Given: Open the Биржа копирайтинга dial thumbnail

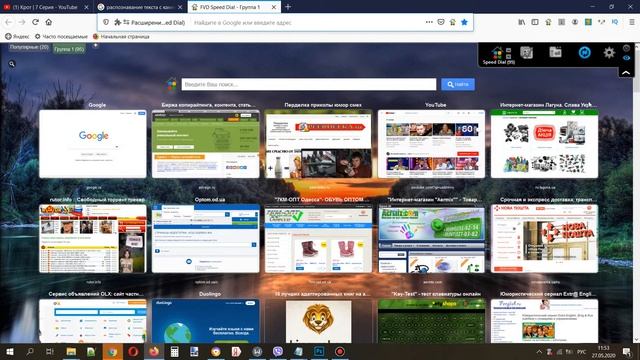Looking at the screenshot, I should coord(206,144).
